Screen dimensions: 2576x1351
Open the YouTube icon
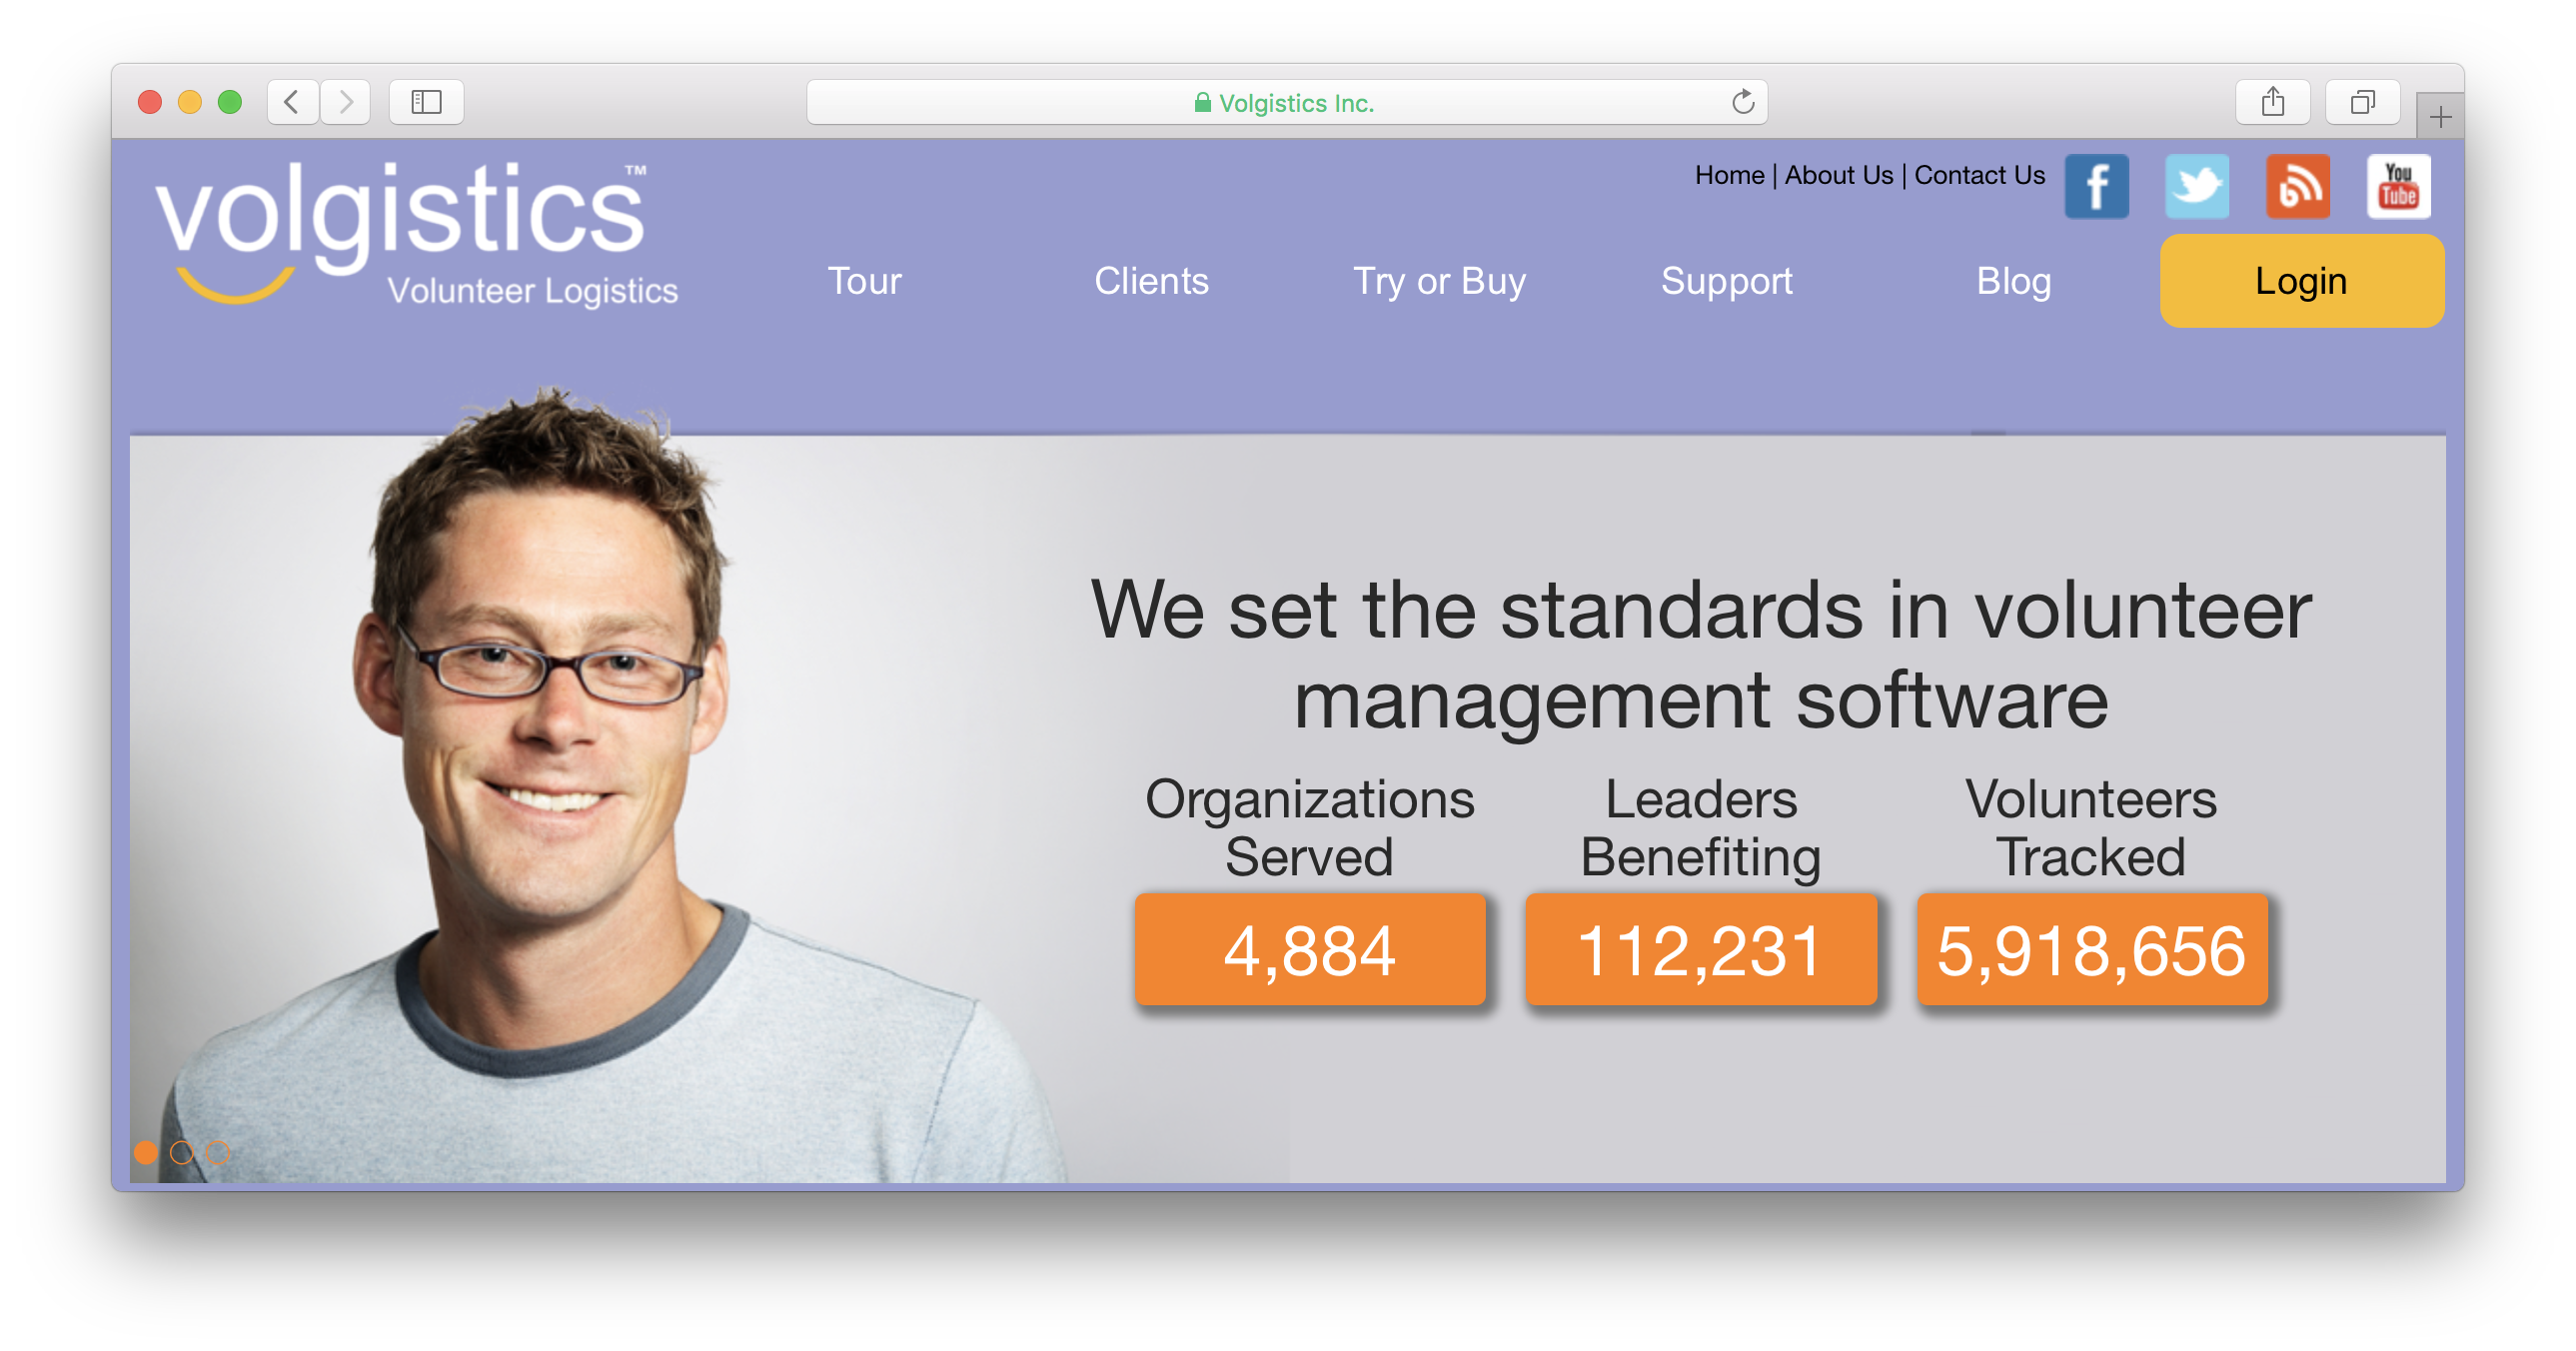coord(2398,186)
